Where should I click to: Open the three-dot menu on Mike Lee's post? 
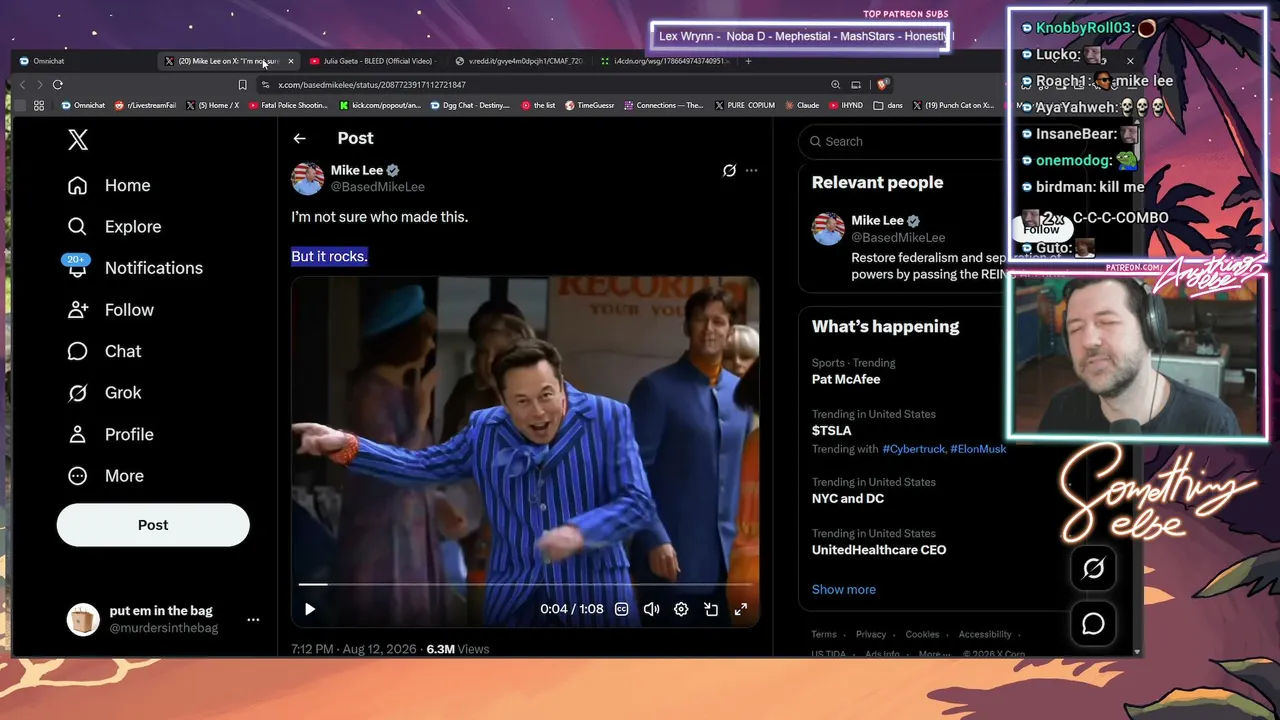pos(752,171)
